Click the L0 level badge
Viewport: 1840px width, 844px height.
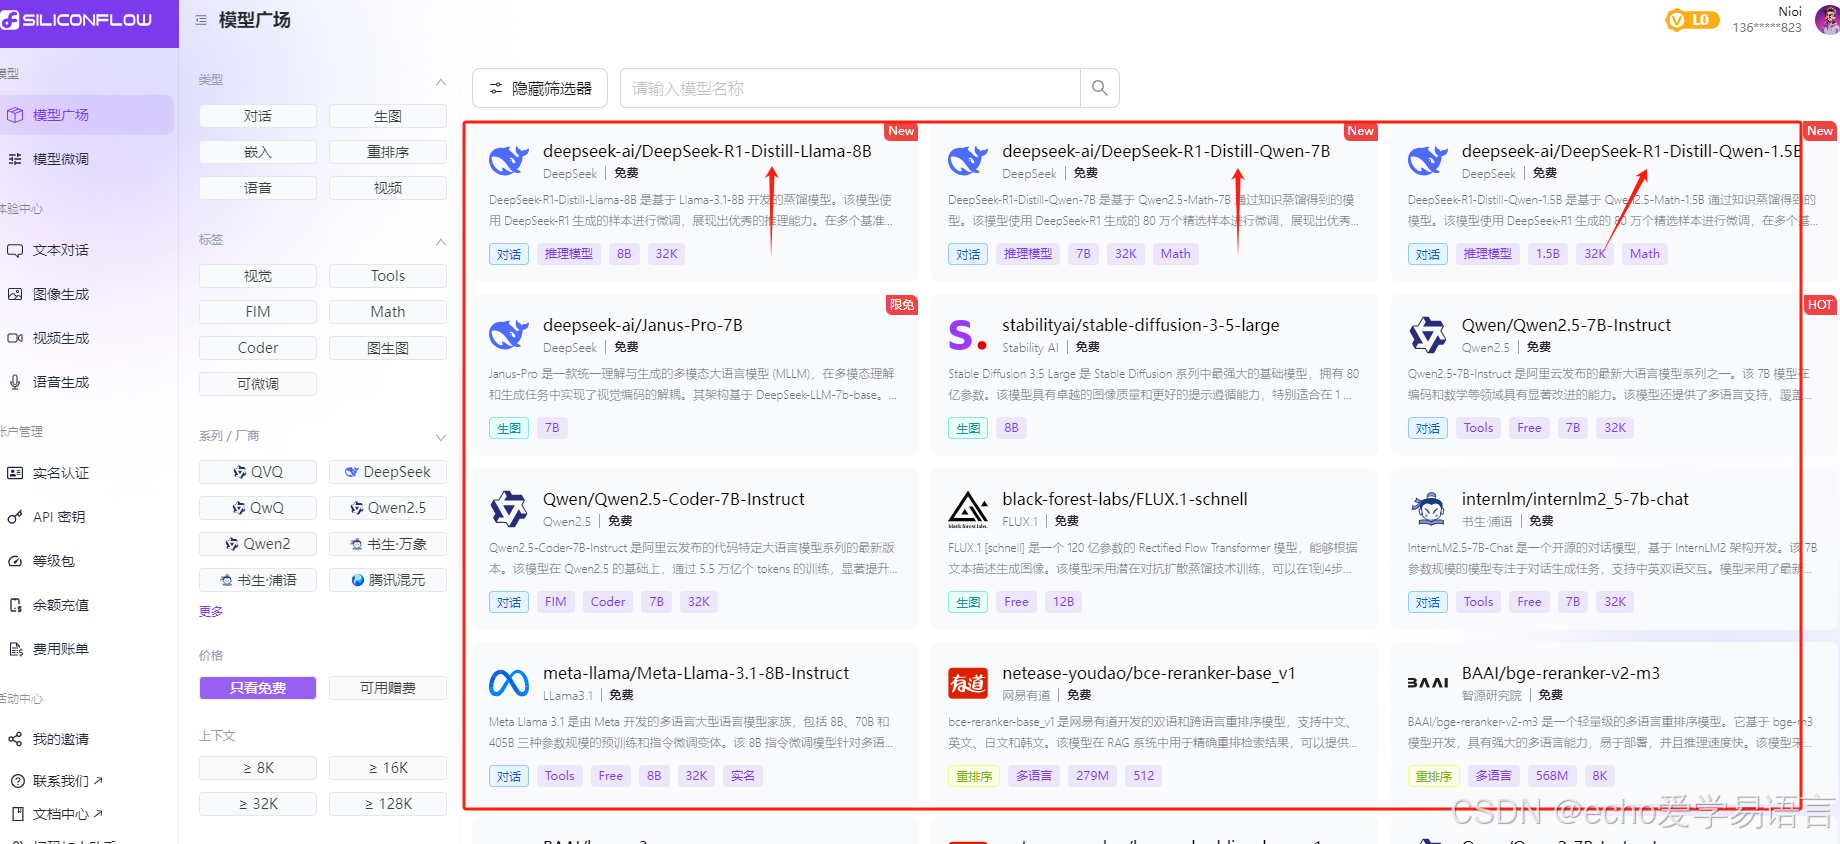[x=1692, y=20]
